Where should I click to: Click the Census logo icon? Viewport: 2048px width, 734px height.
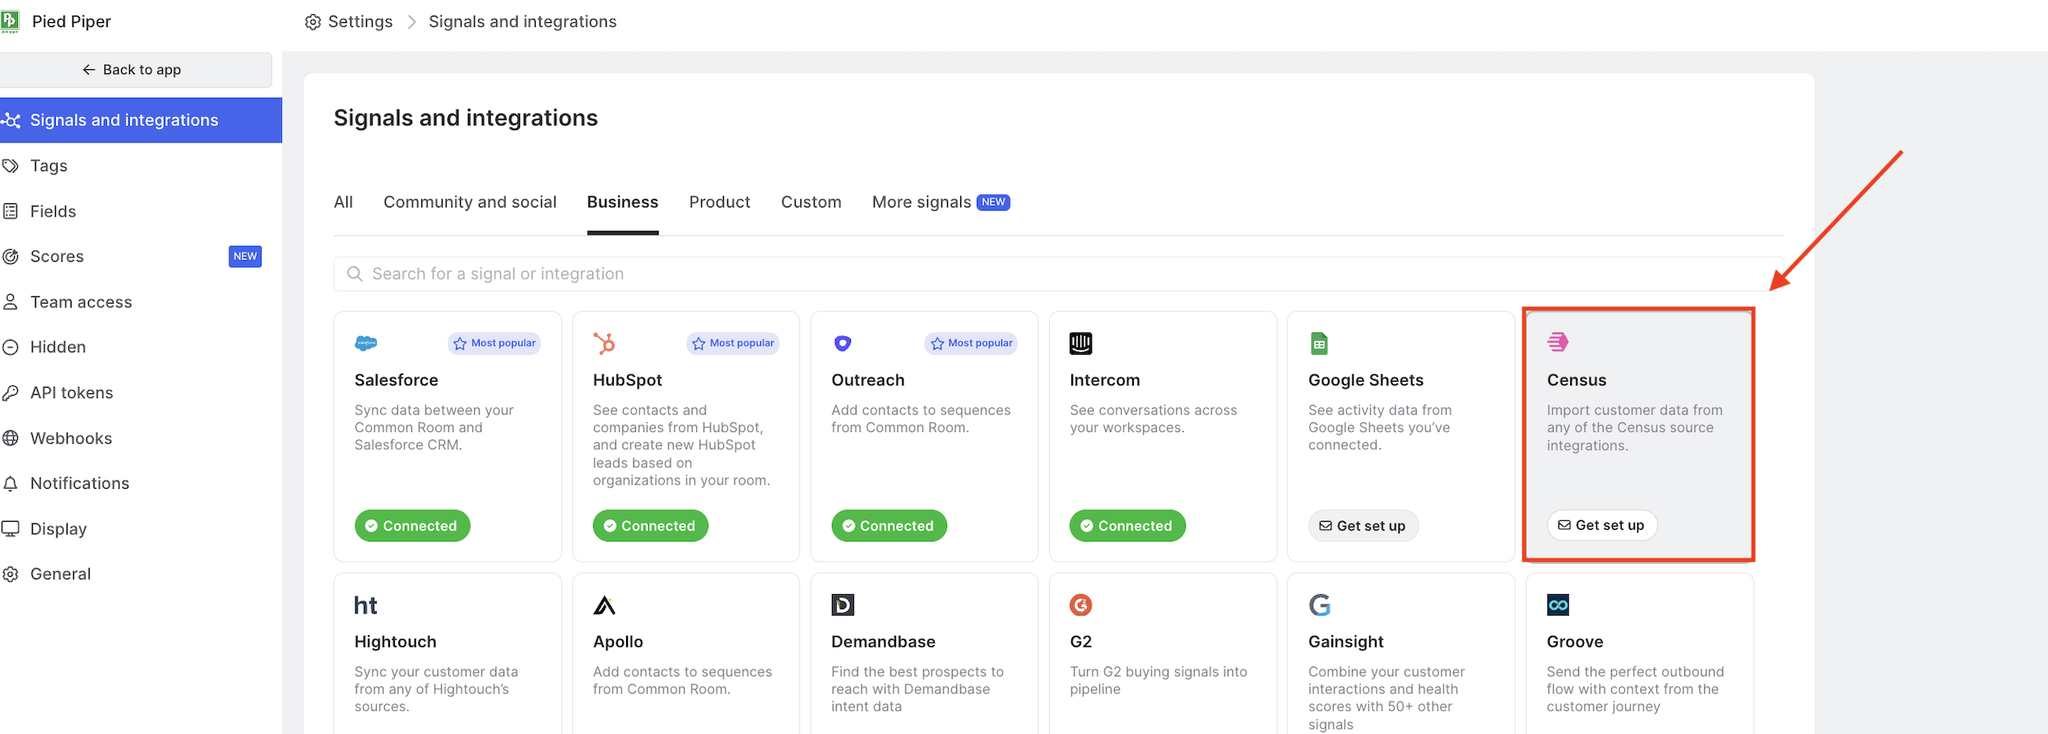[1558, 342]
